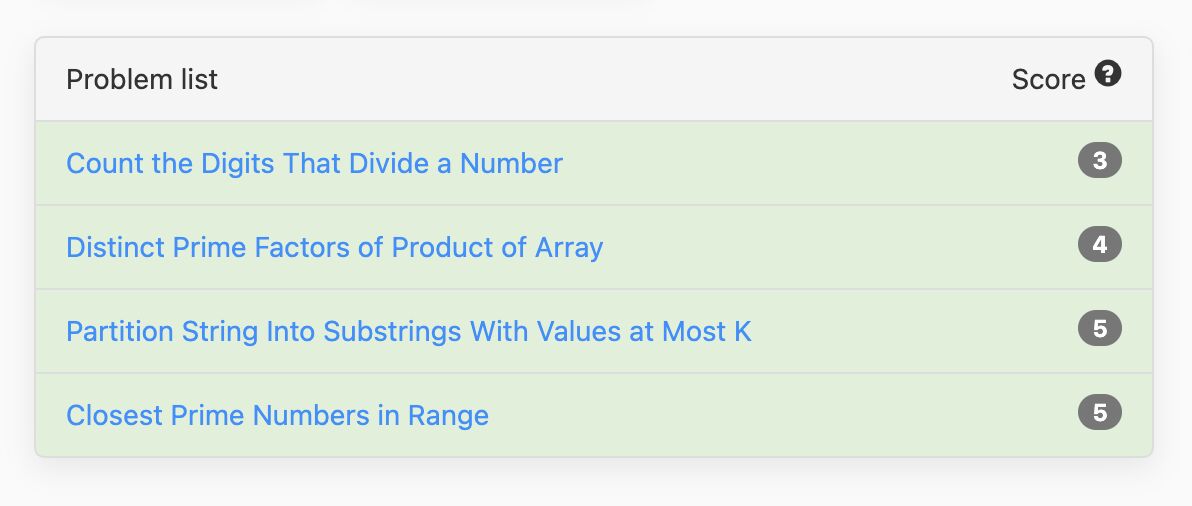This screenshot has height=506, width=1192.
Task: Click the gray header bar of the problem card
Action: pos(594,79)
